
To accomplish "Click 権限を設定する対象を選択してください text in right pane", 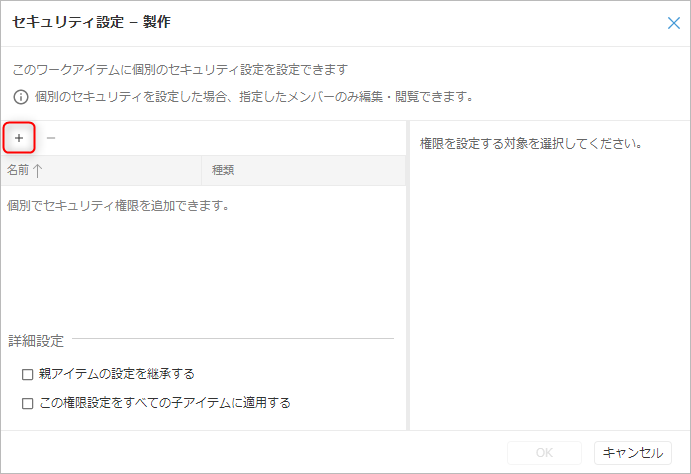I will (x=530, y=144).
